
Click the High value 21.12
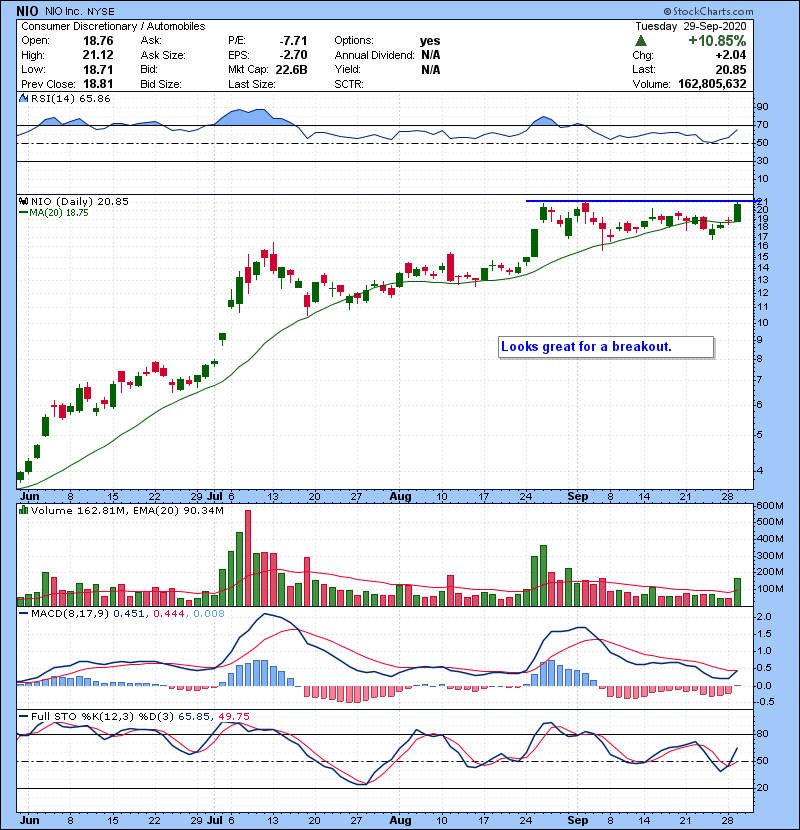[x=98, y=55]
